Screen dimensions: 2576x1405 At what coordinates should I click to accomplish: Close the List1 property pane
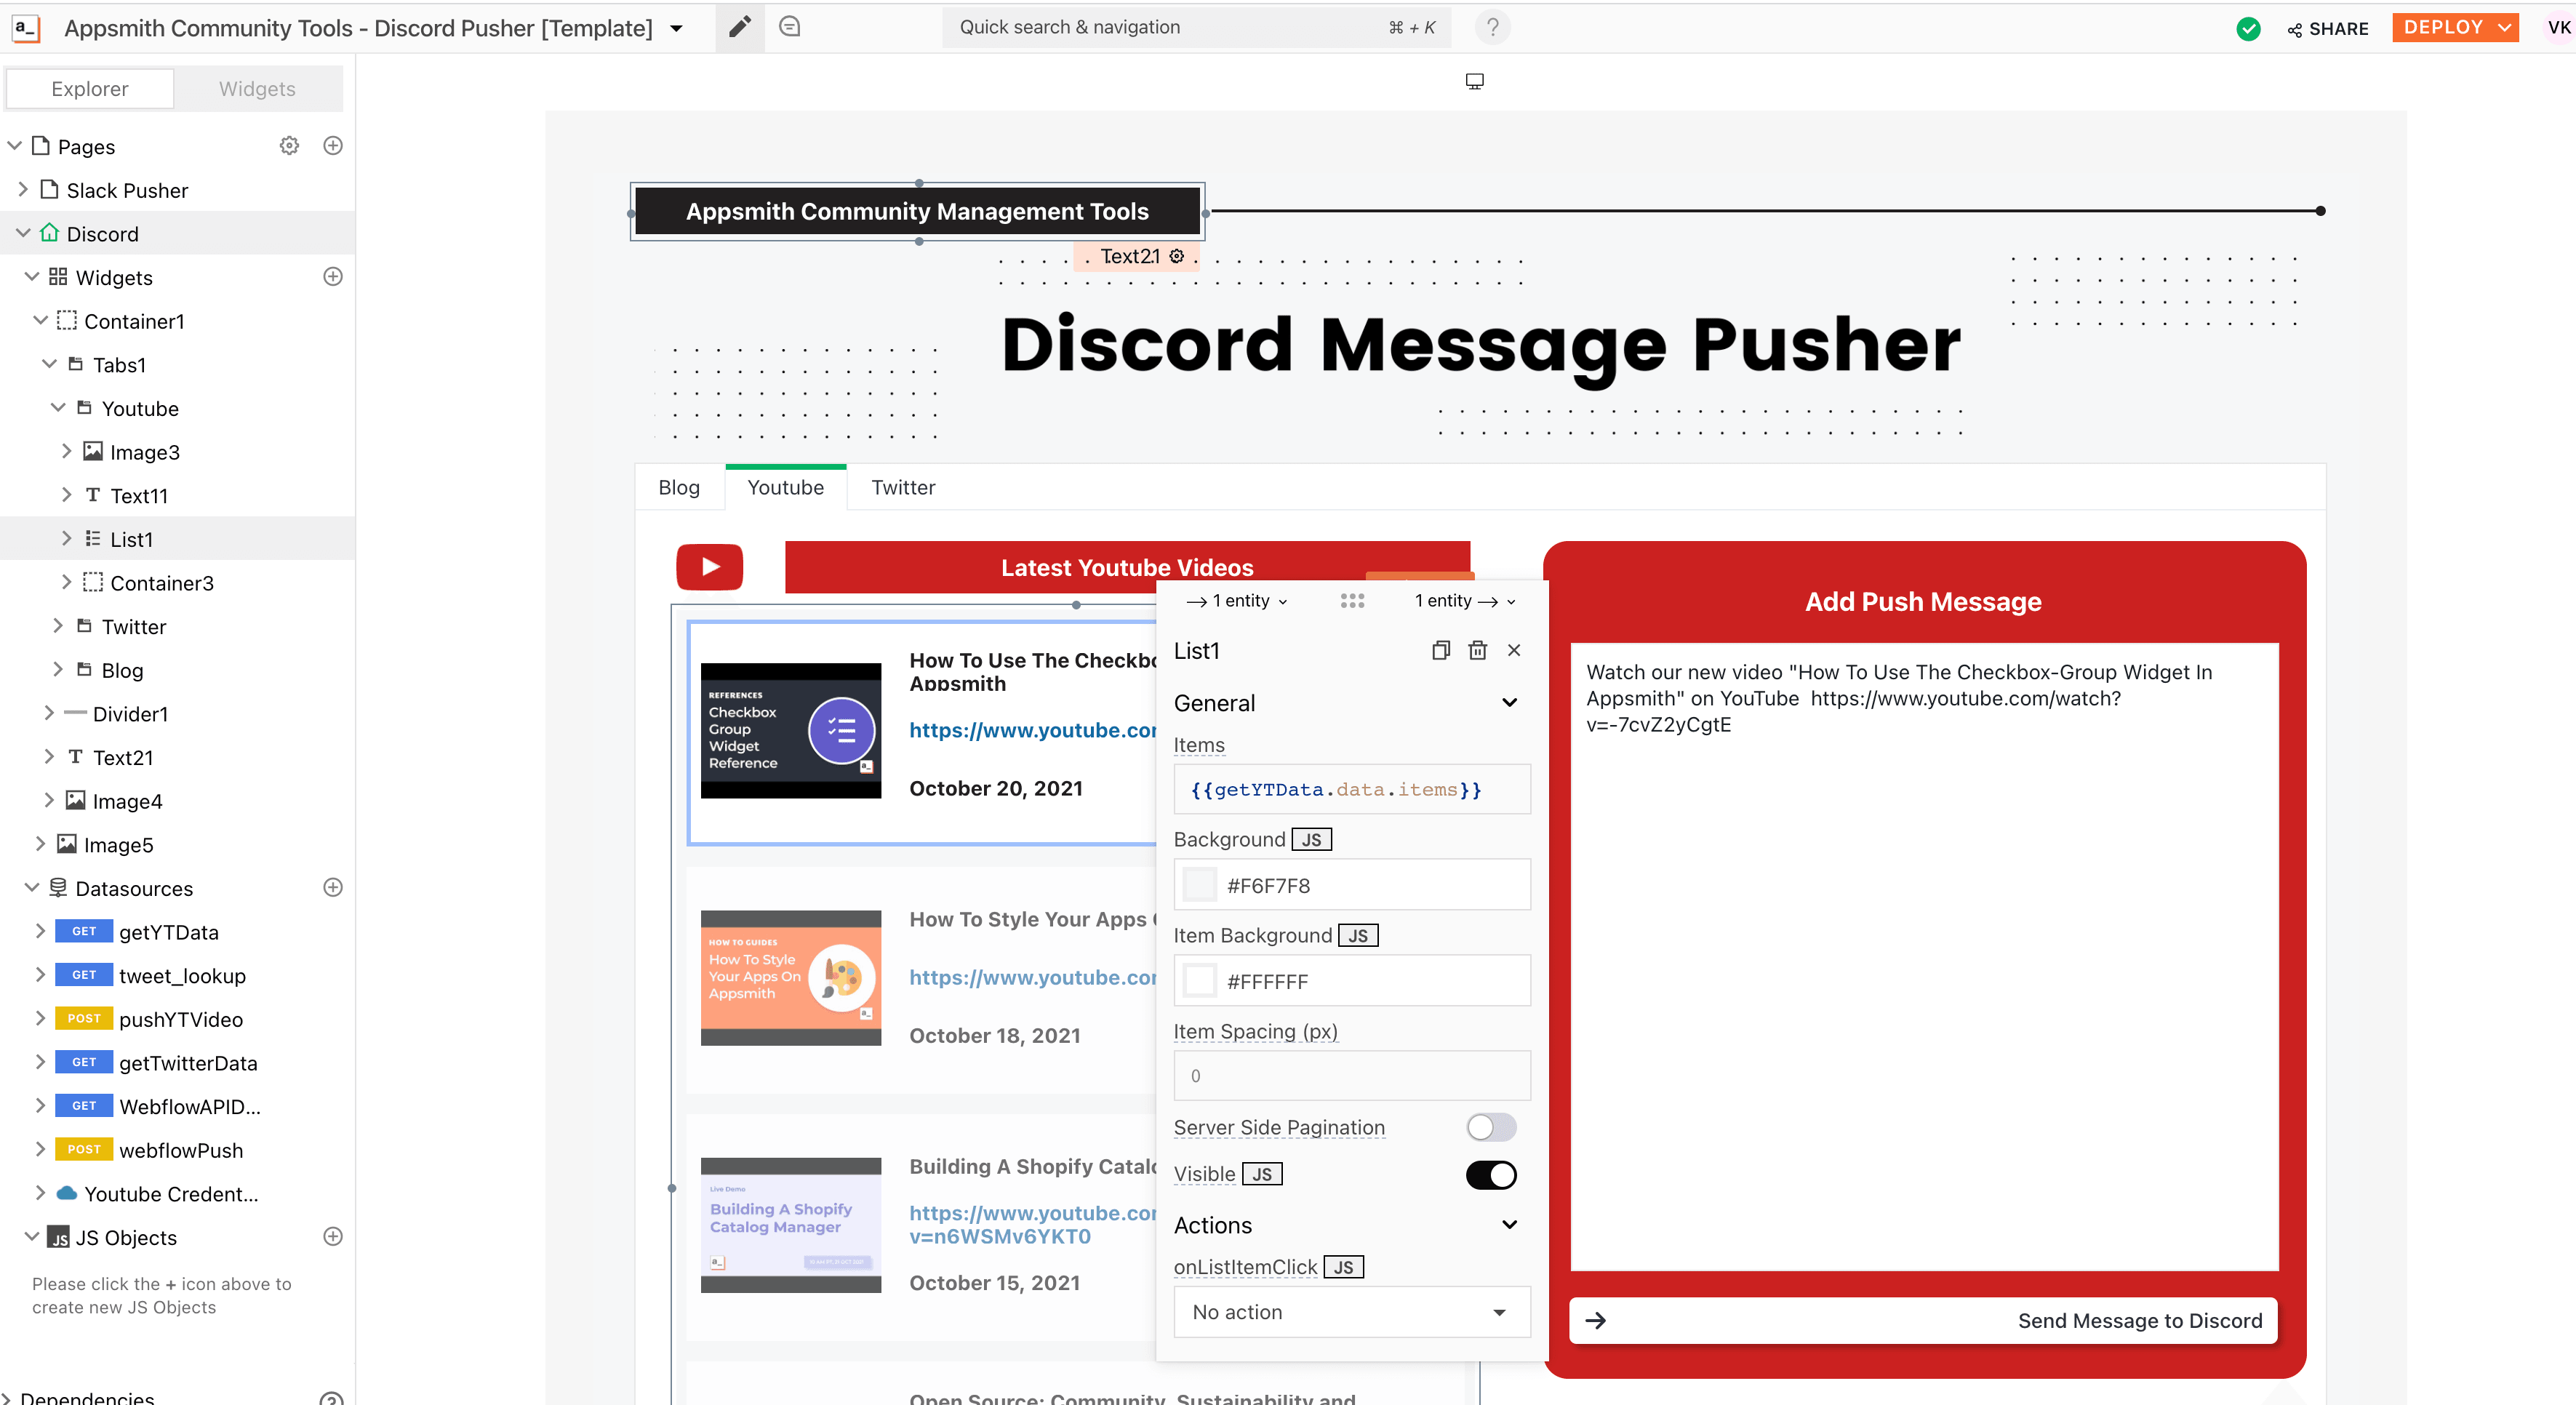click(x=1514, y=651)
